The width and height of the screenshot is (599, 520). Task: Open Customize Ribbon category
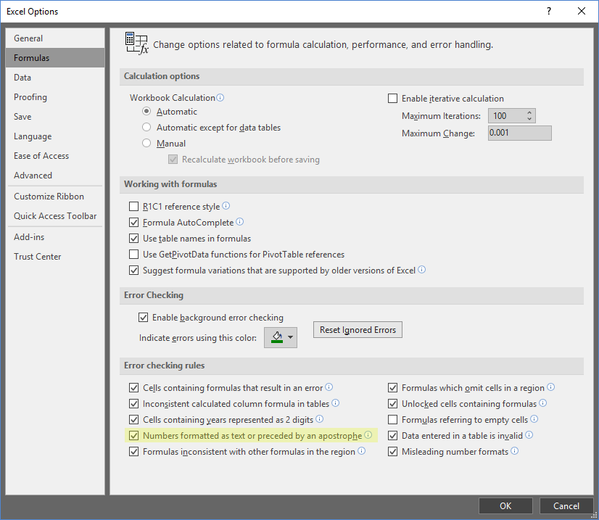(55, 196)
